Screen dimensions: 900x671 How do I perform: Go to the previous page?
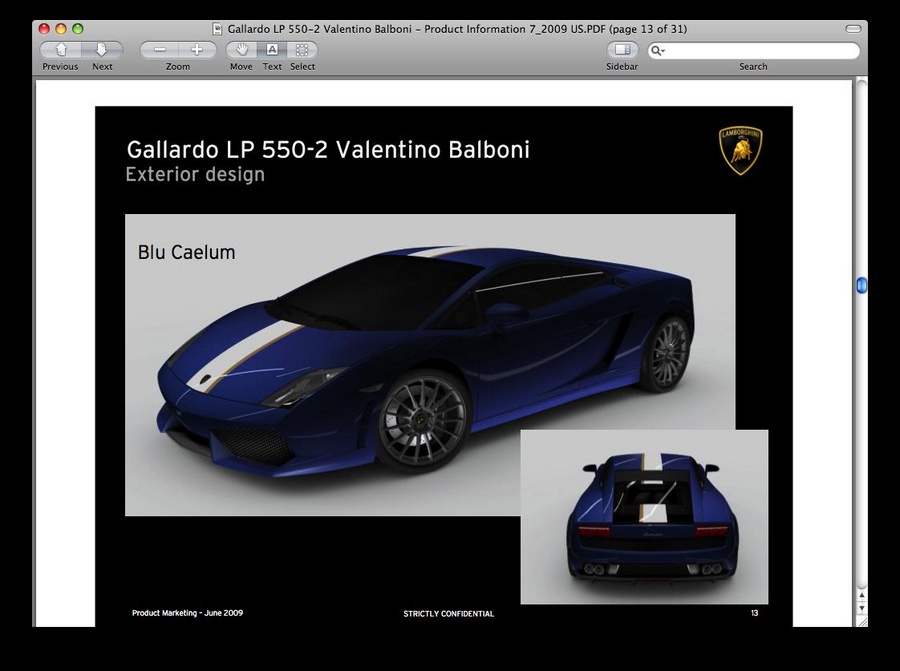coord(61,49)
